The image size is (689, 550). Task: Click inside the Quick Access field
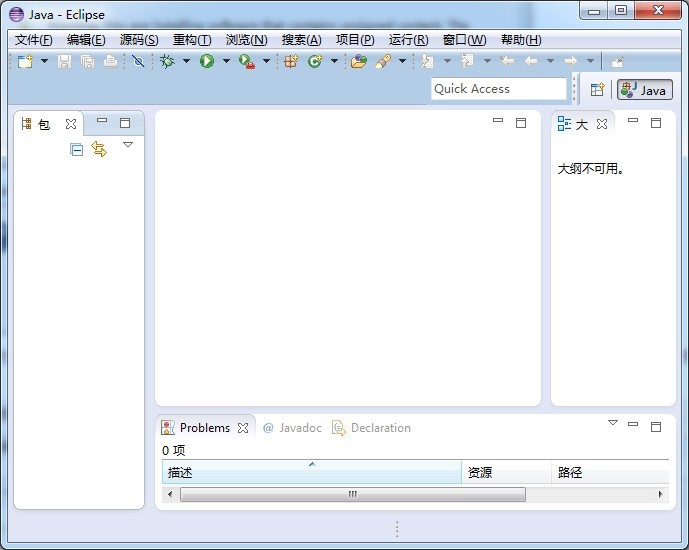click(x=499, y=89)
